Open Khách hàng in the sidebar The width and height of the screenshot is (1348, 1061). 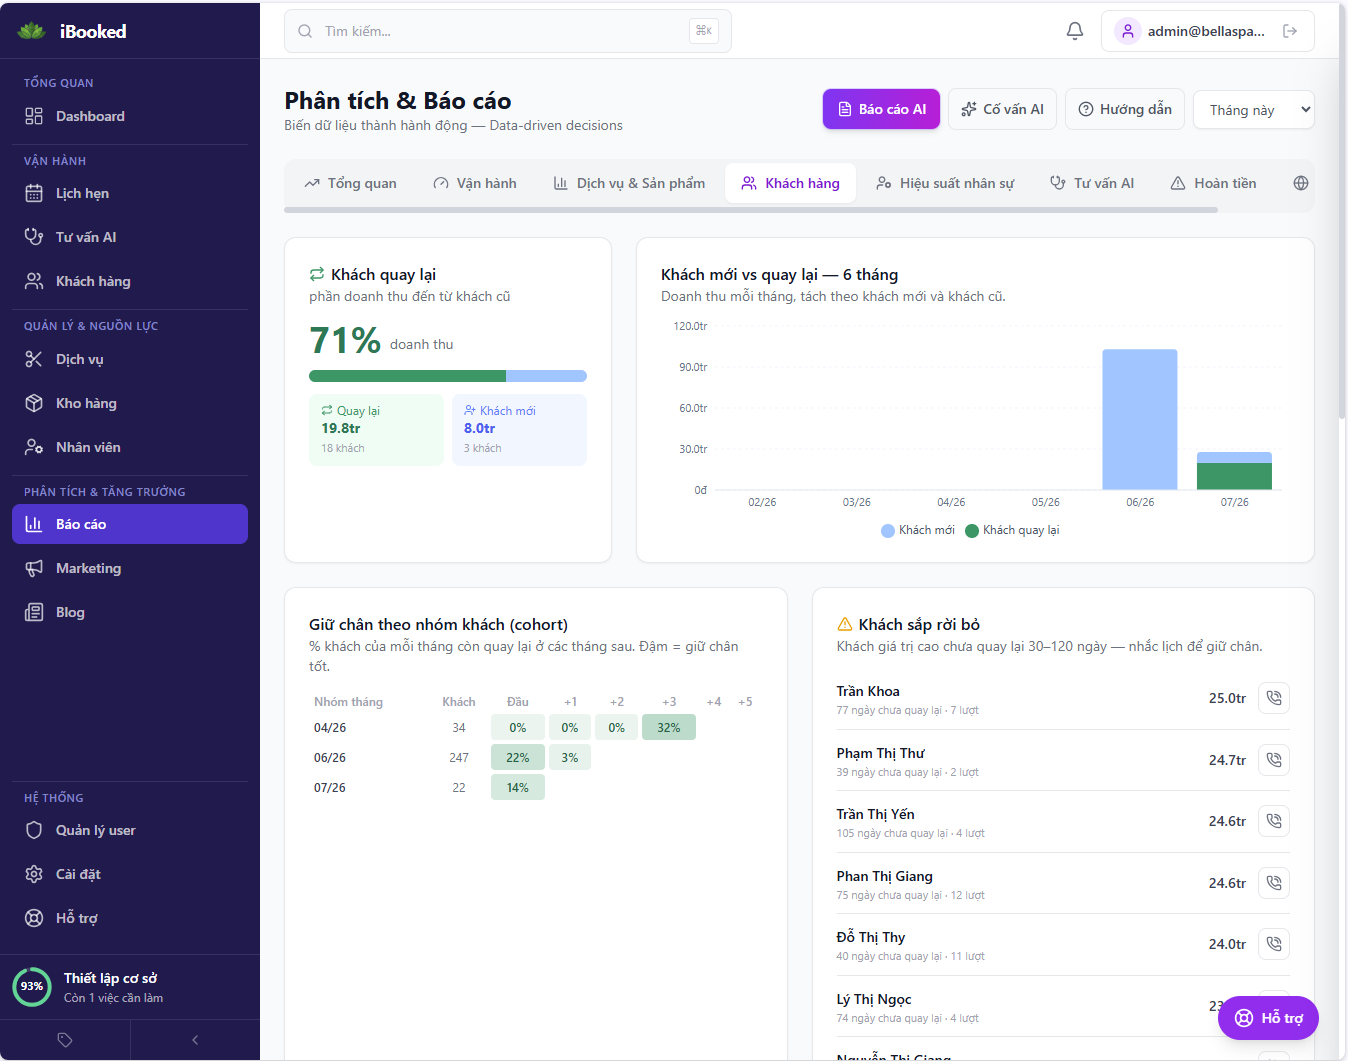click(130, 281)
